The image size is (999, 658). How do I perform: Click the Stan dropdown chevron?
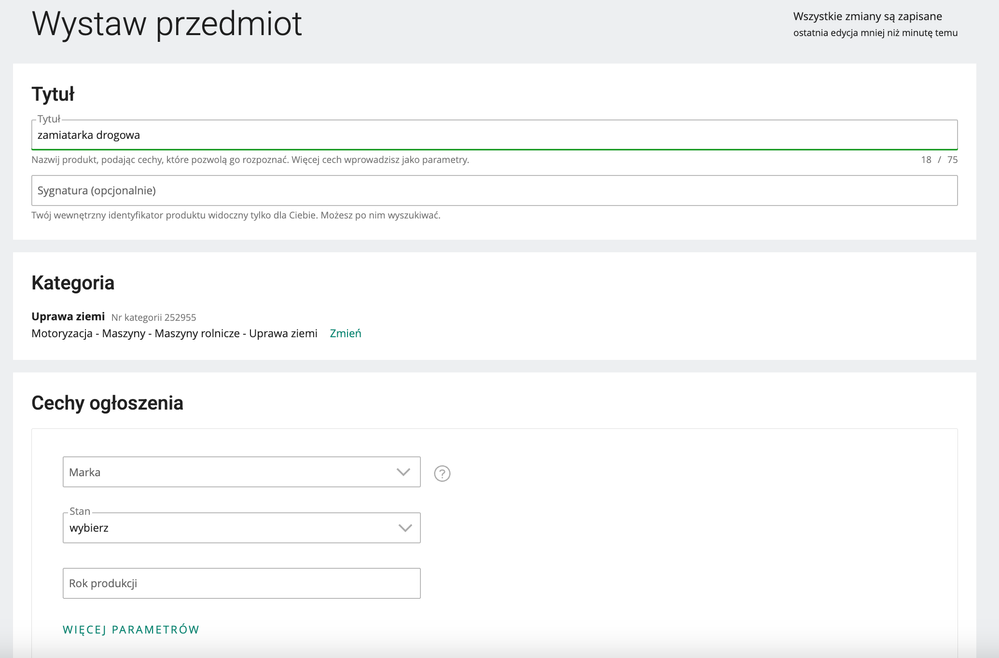pos(403,527)
